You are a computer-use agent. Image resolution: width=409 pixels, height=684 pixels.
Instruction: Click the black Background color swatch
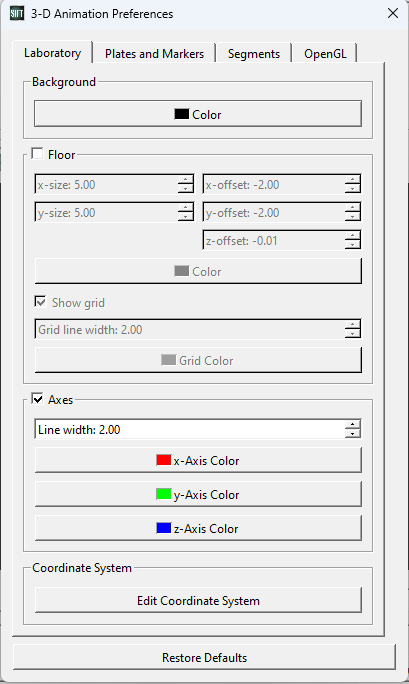[x=181, y=114]
